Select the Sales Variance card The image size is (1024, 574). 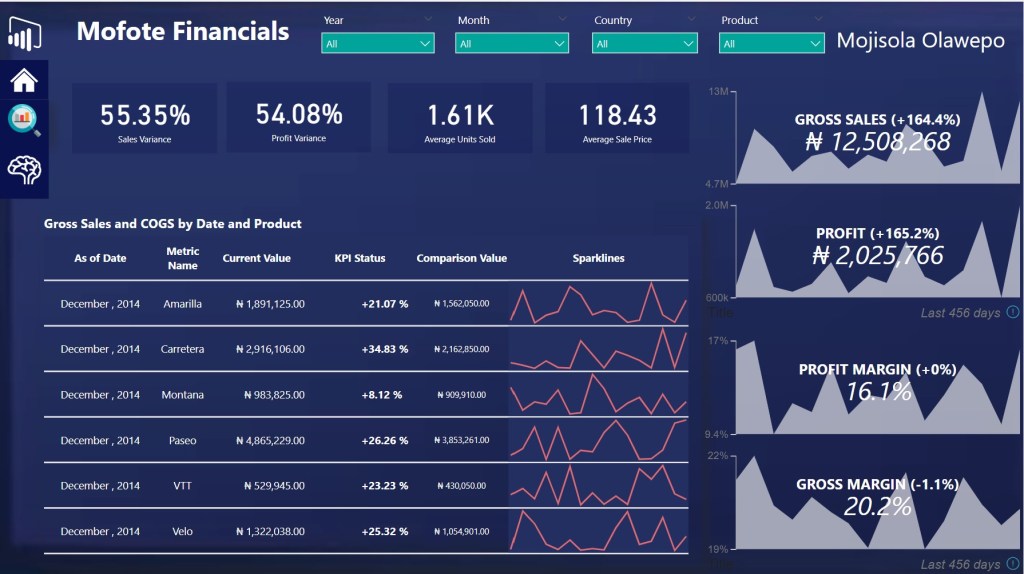[x=144, y=119]
